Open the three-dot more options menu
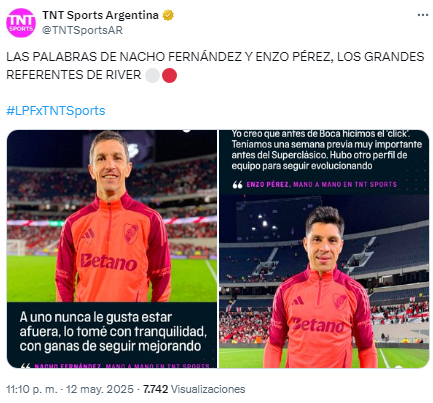Image resolution: width=433 pixels, height=403 pixels. tap(423, 15)
